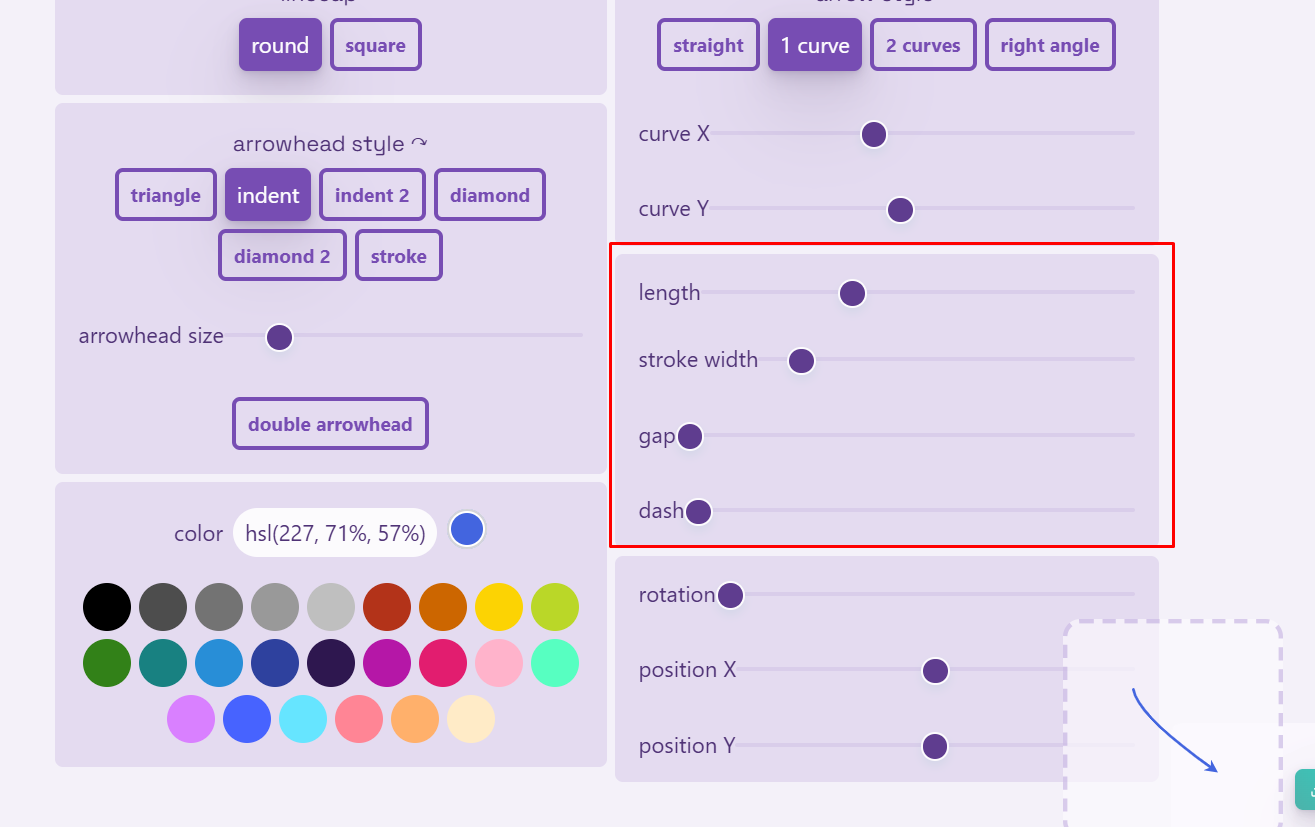Select the square linecap option
1315x827 pixels.
point(375,46)
